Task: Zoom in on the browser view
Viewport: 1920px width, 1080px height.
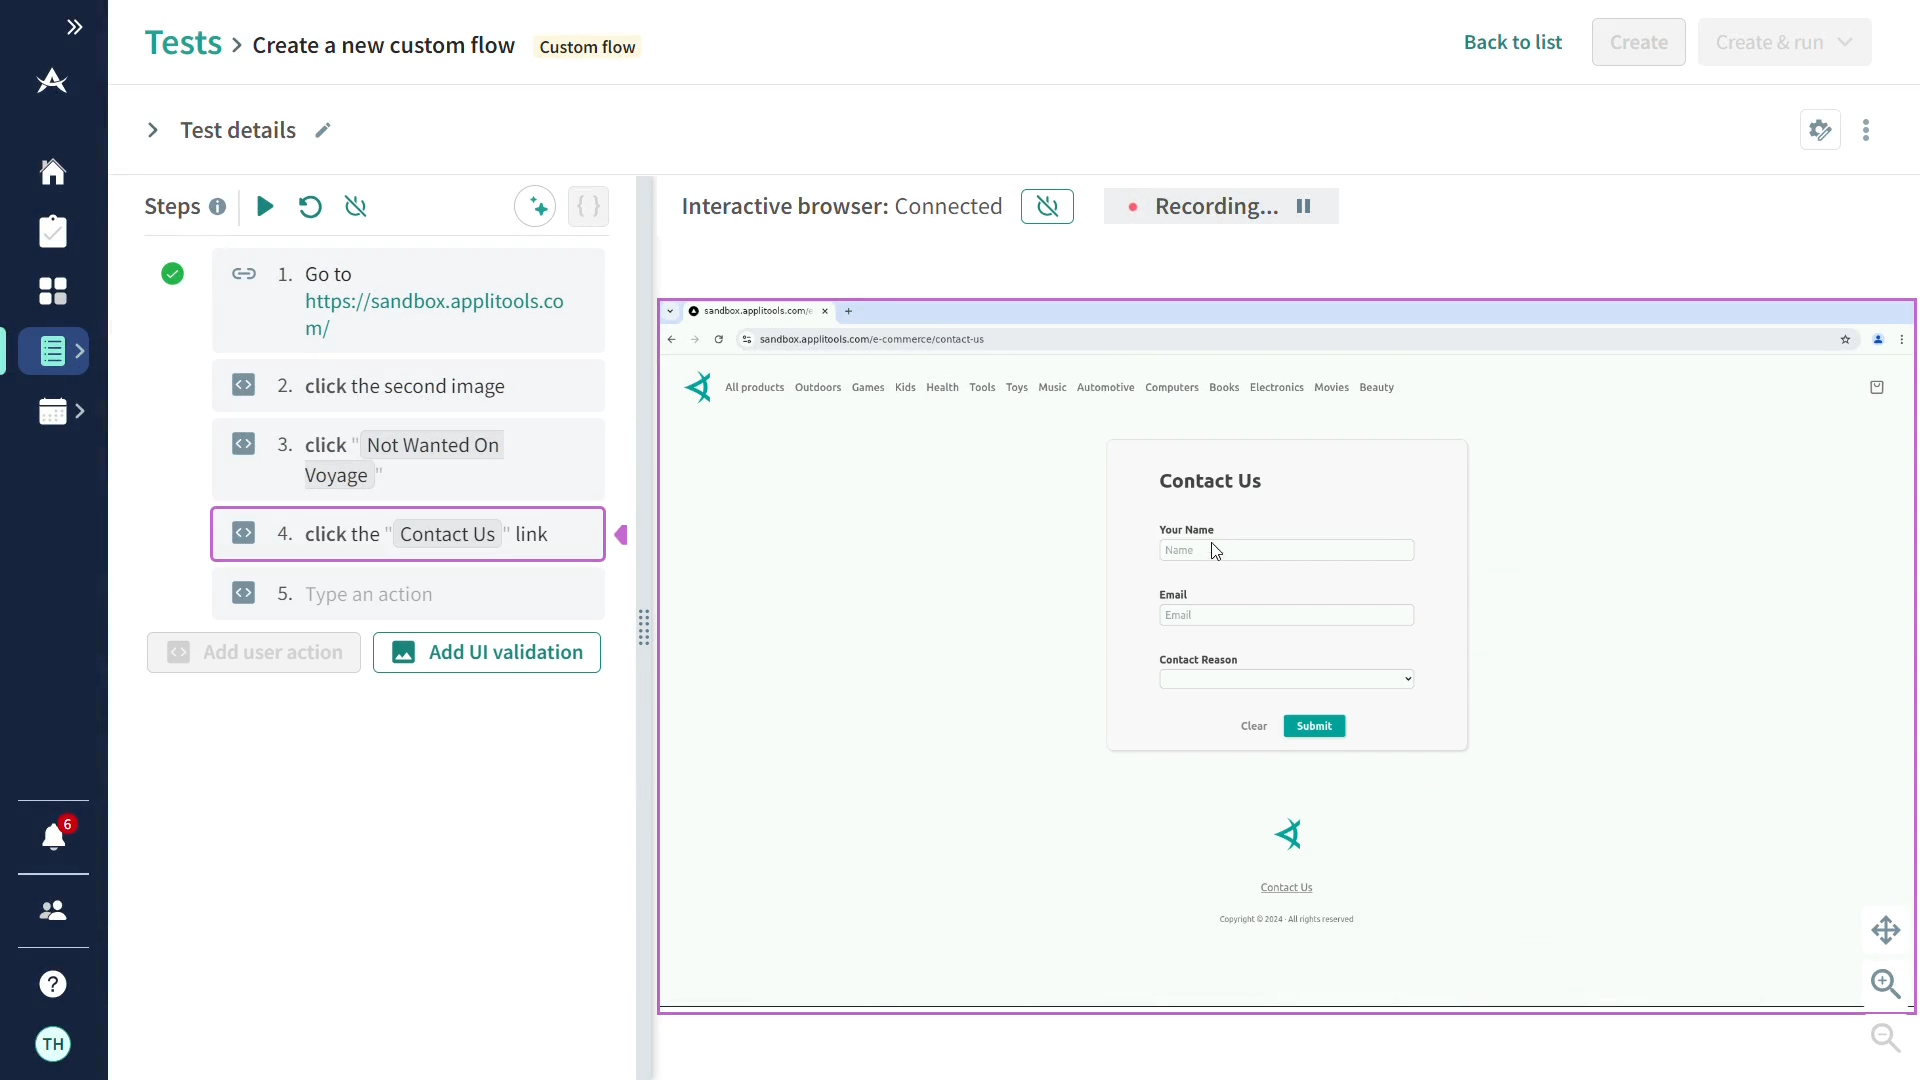Action: (1886, 984)
